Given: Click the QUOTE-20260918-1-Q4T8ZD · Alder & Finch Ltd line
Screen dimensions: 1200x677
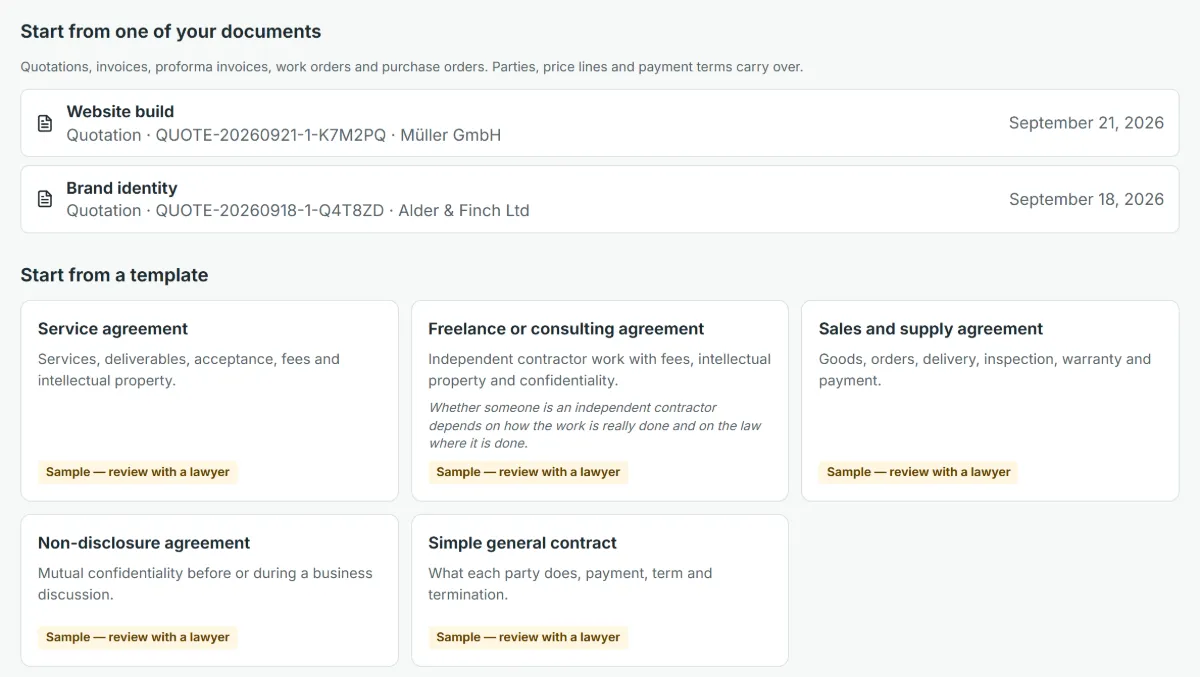Looking at the screenshot, I should coord(298,211).
